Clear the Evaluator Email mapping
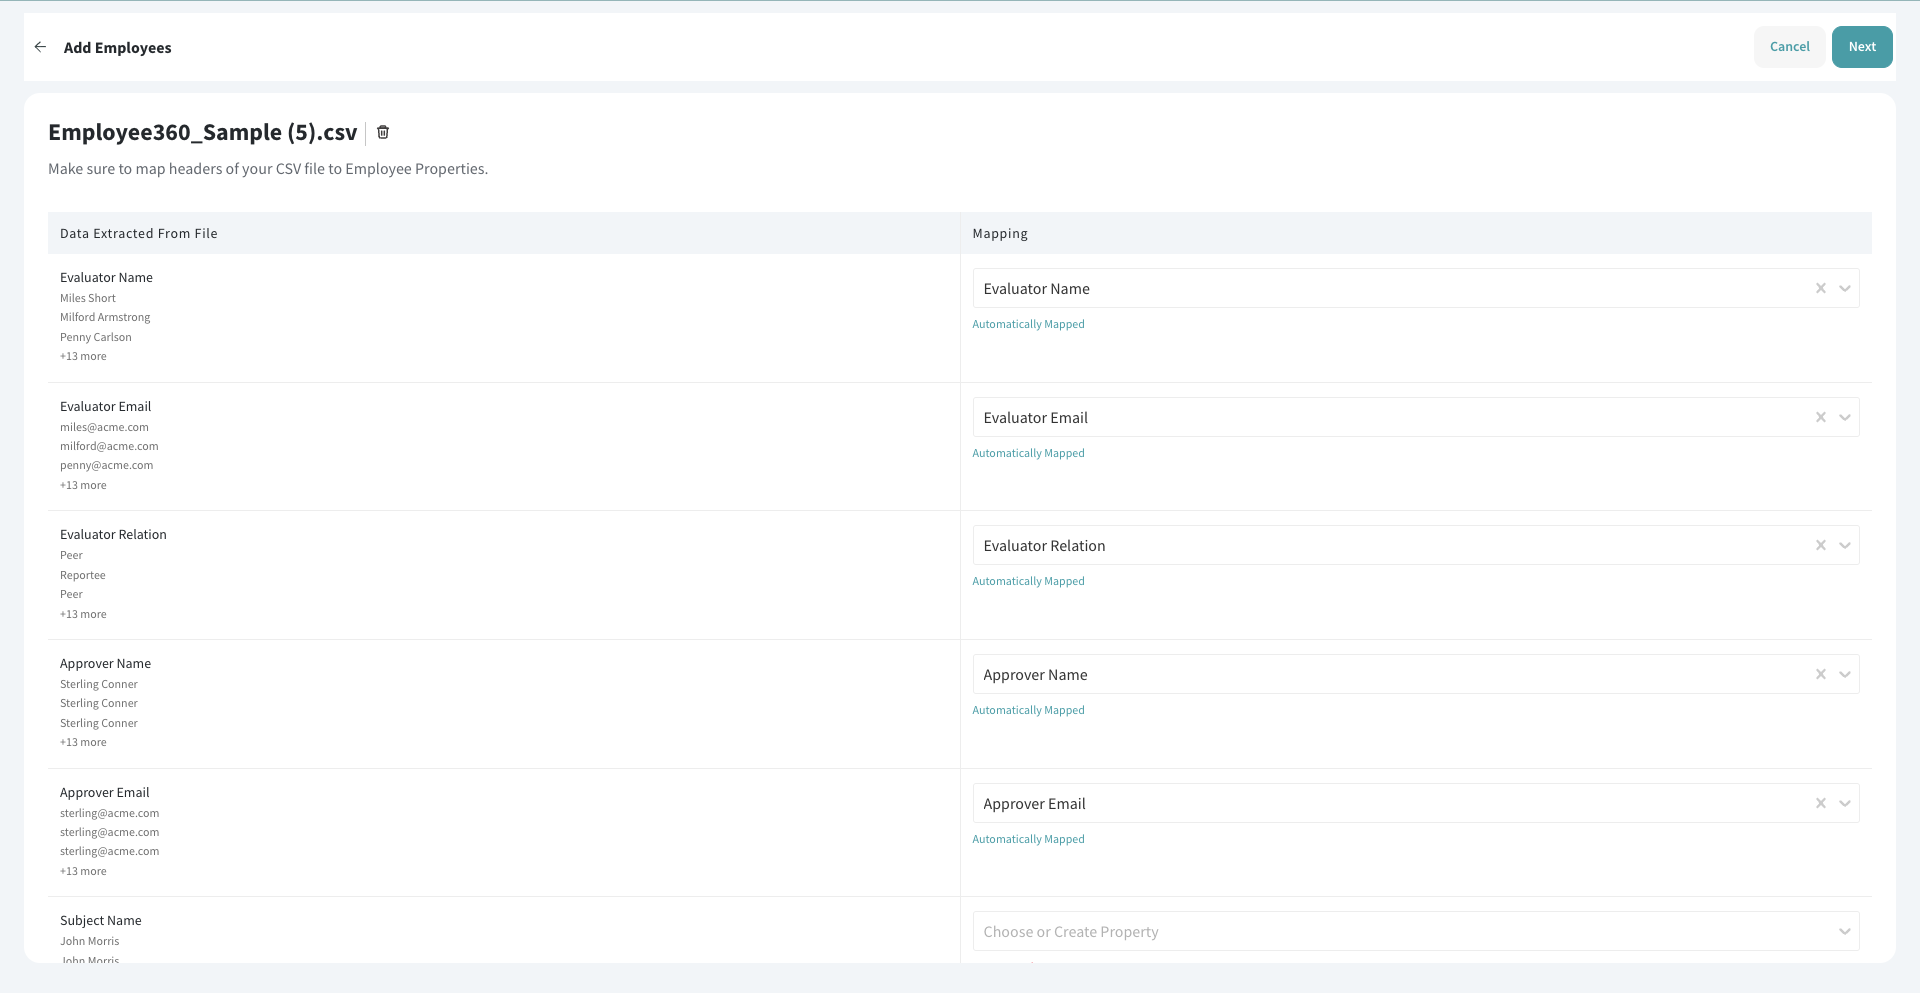 click(1820, 418)
